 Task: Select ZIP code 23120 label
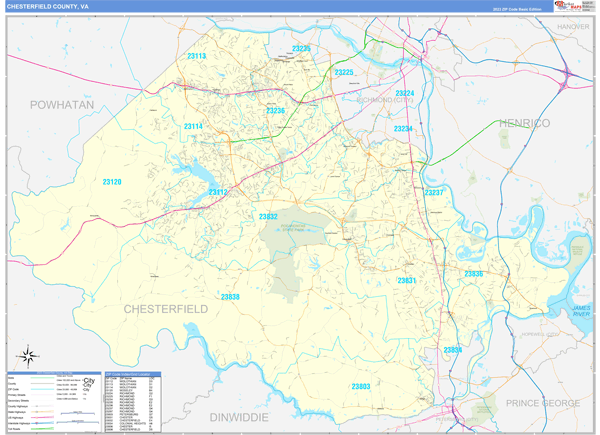coord(112,182)
